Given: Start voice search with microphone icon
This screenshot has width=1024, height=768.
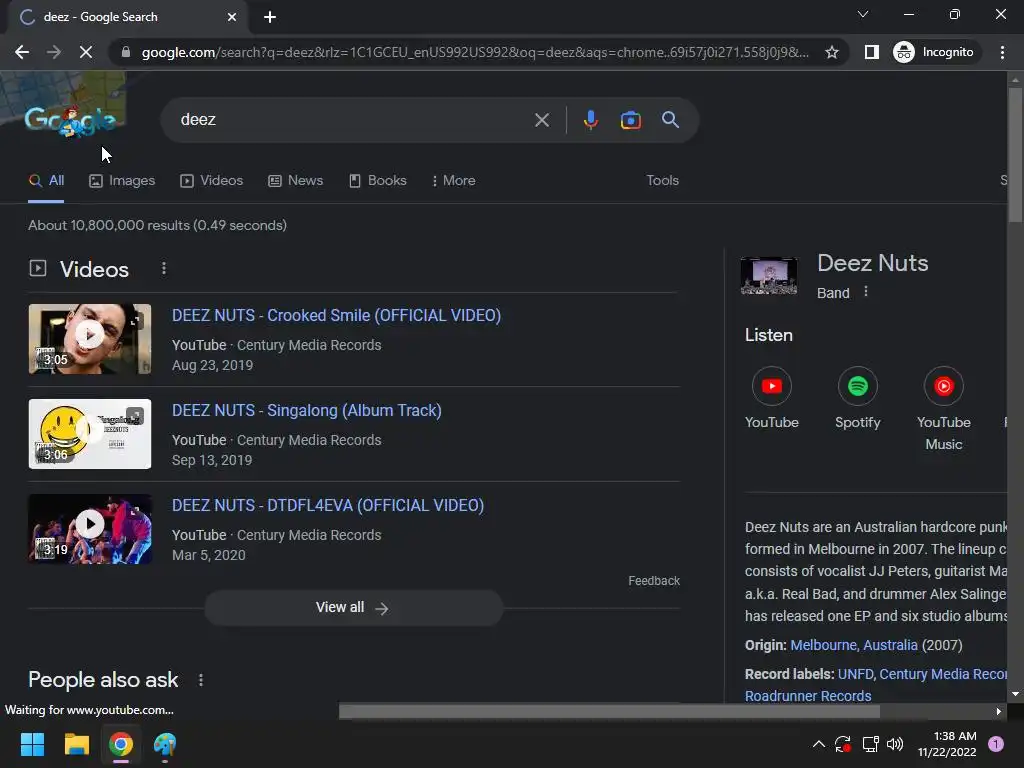Looking at the screenshot, I should pyautogui.click(x=590, y=120).
